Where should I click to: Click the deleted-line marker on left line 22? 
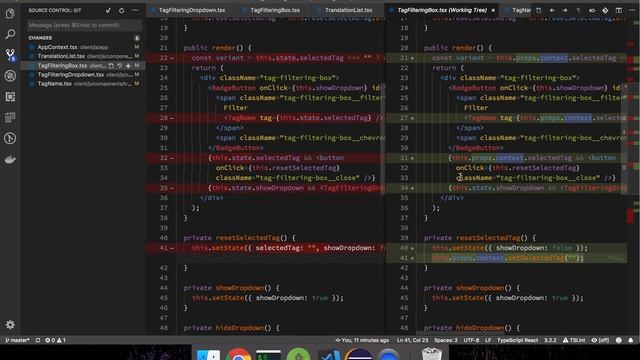point(172,58)
